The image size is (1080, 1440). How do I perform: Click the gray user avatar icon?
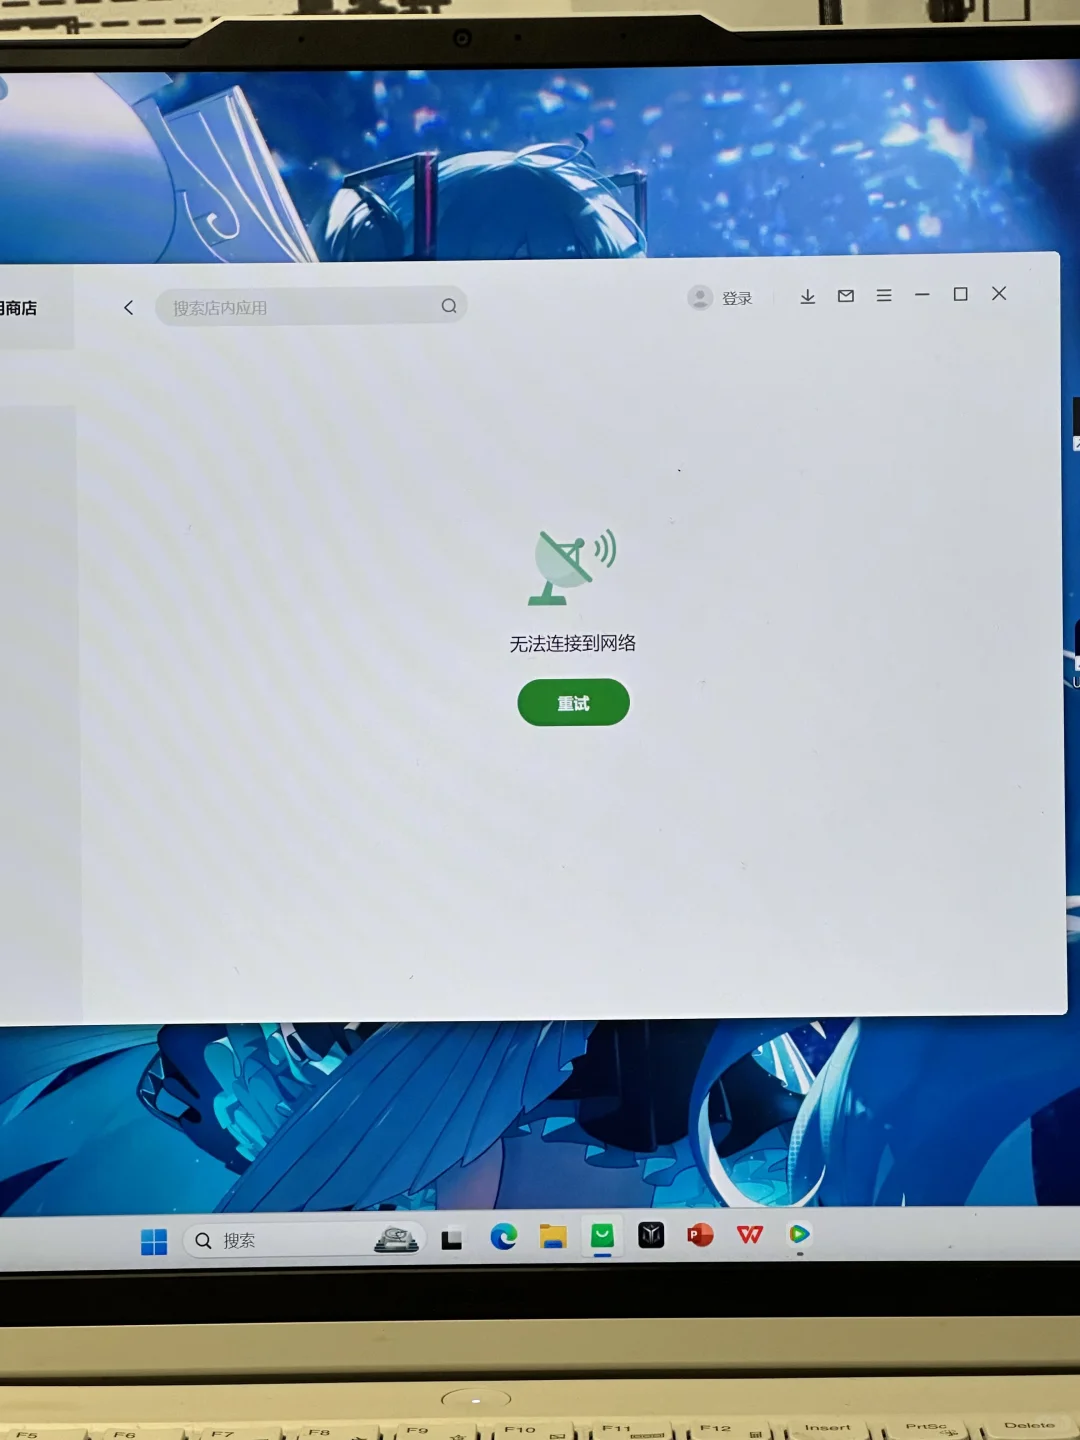pyautogui.click(x=700, y=297)
